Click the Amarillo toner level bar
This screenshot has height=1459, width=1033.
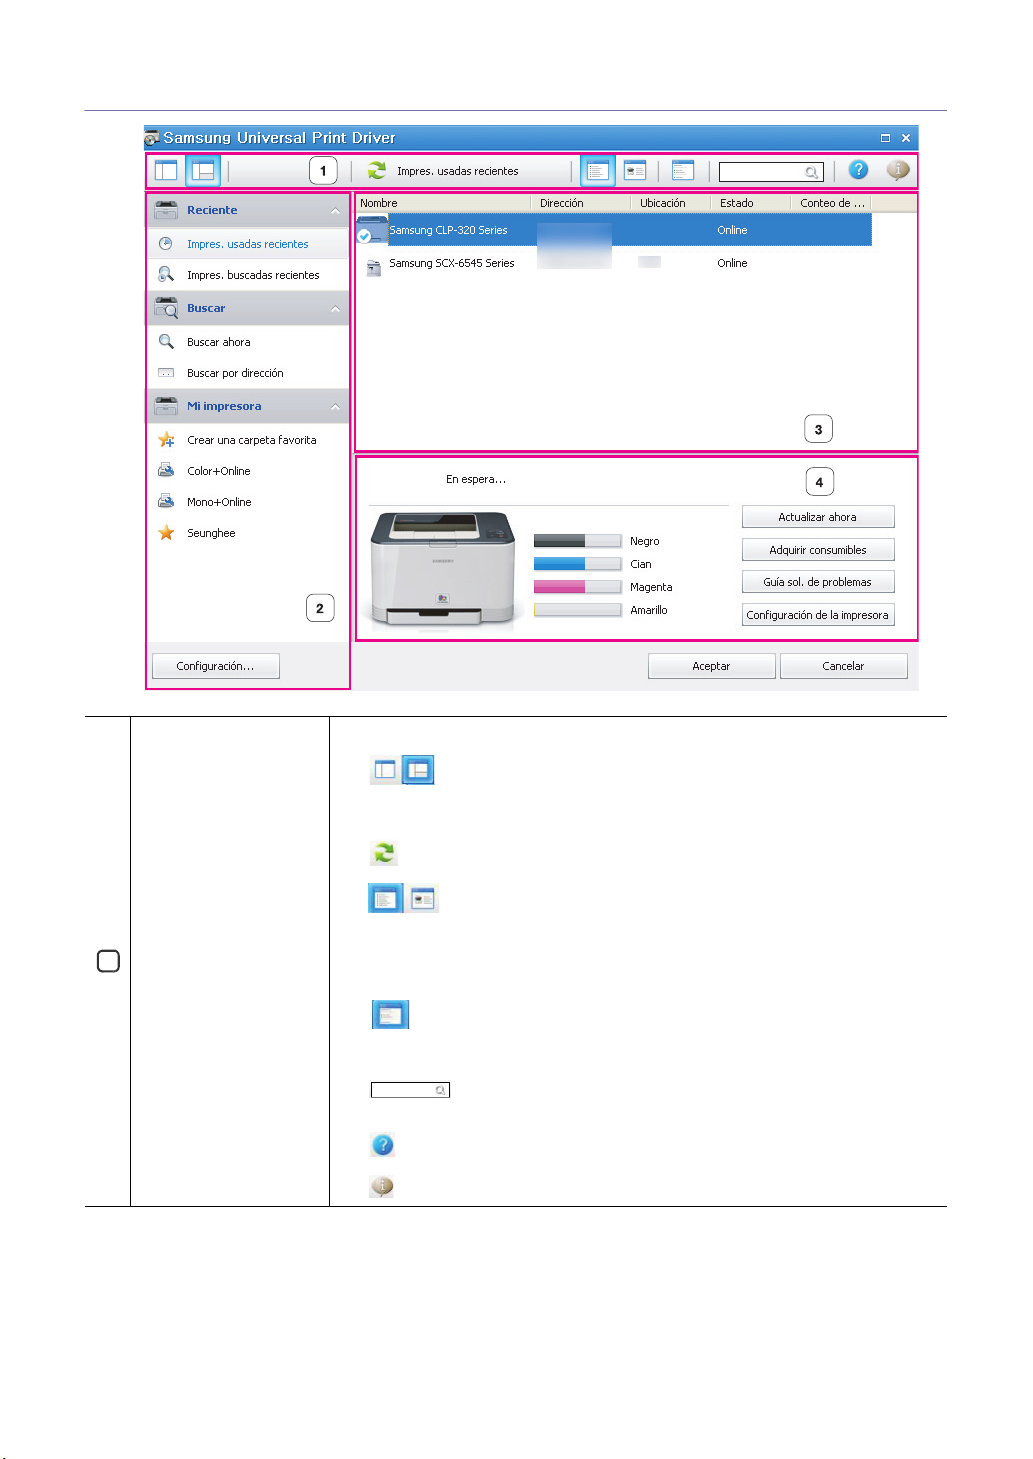tap(578, 610)
